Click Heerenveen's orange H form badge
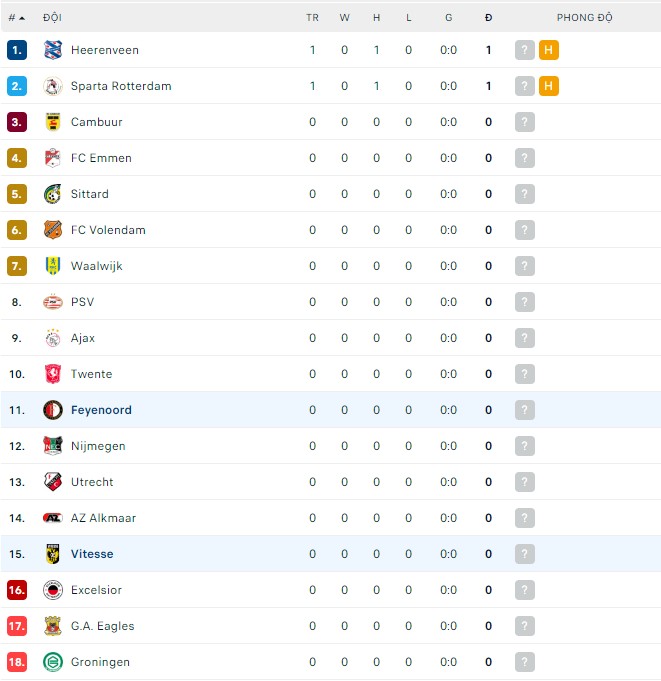The width and height of the screenshot is (661, 681). (x=548, y=50)
